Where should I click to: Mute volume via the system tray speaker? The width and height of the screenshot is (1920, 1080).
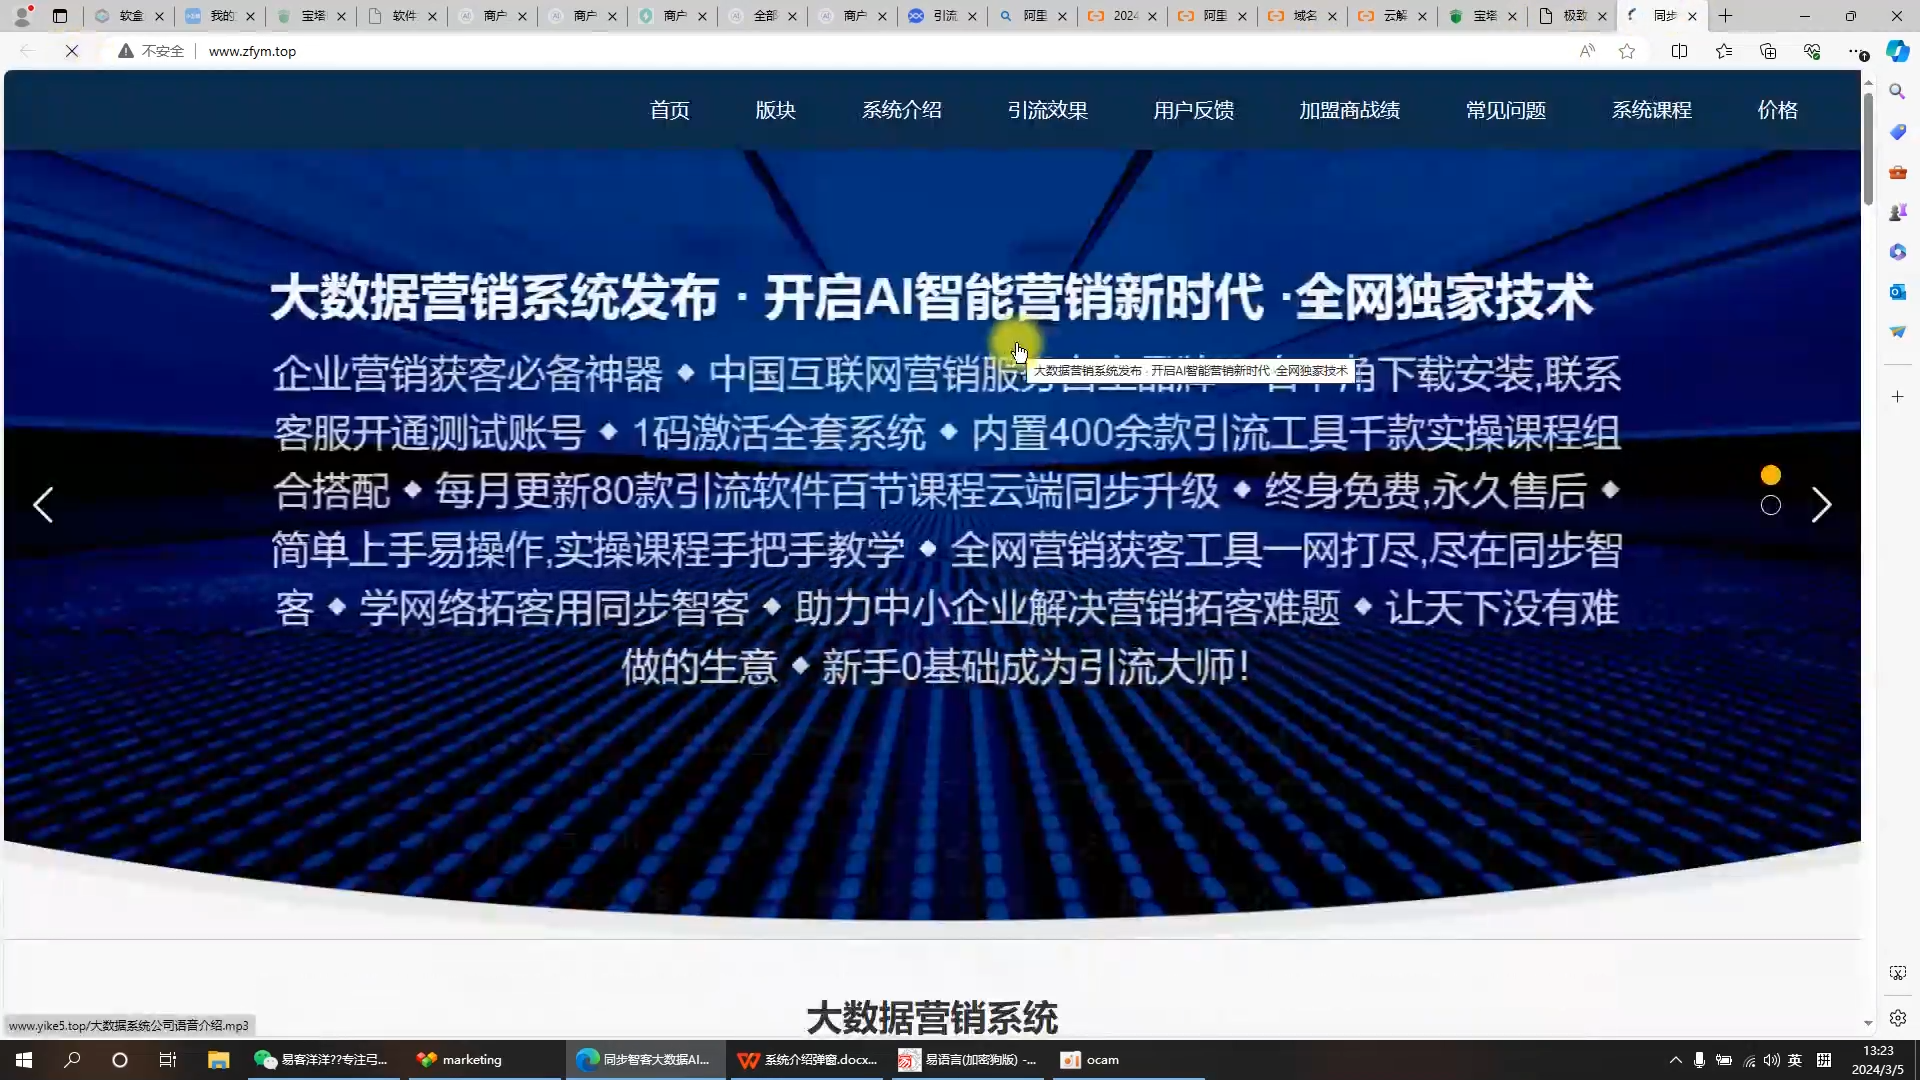point(1772,1061)
